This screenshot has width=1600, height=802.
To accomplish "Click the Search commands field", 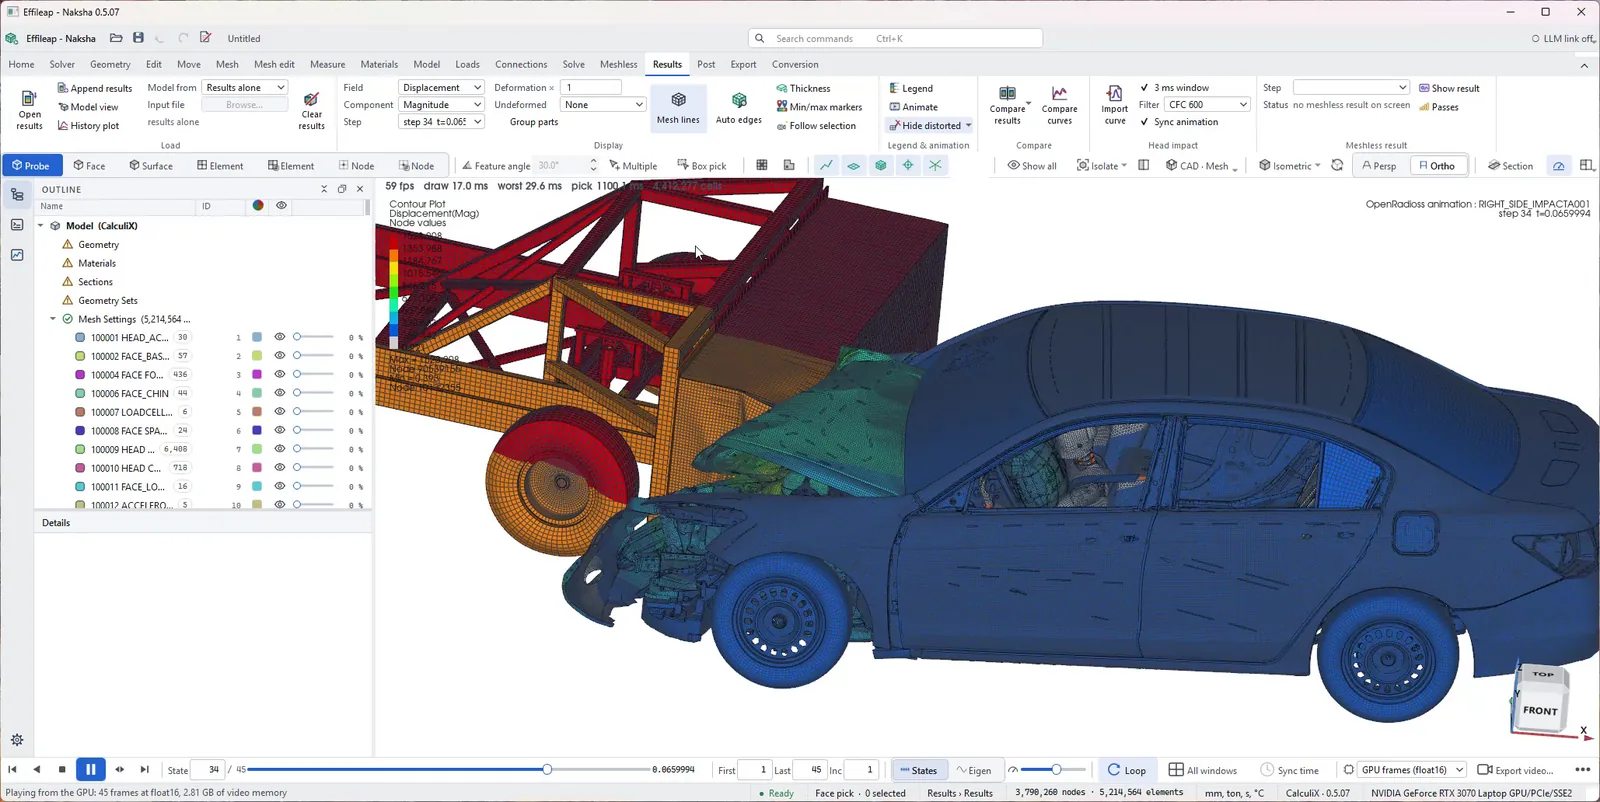I will pos(895,38).
